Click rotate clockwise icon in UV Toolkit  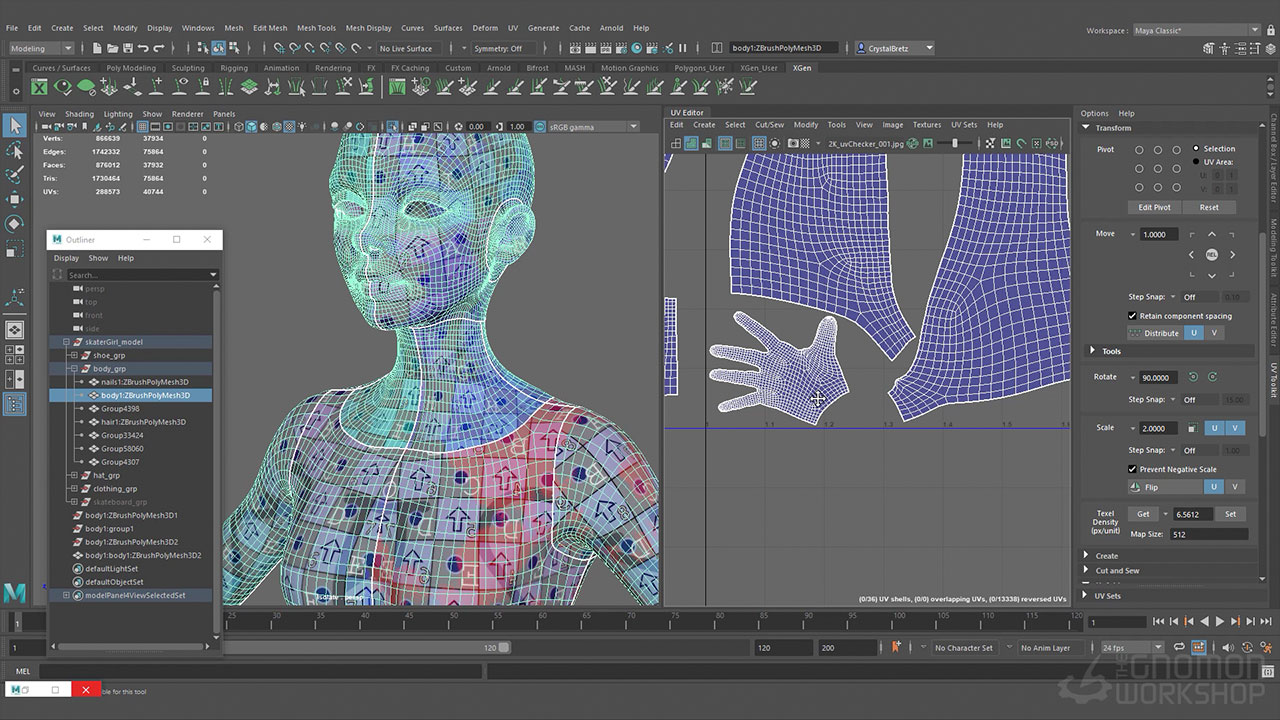[x=1212, y=377]
